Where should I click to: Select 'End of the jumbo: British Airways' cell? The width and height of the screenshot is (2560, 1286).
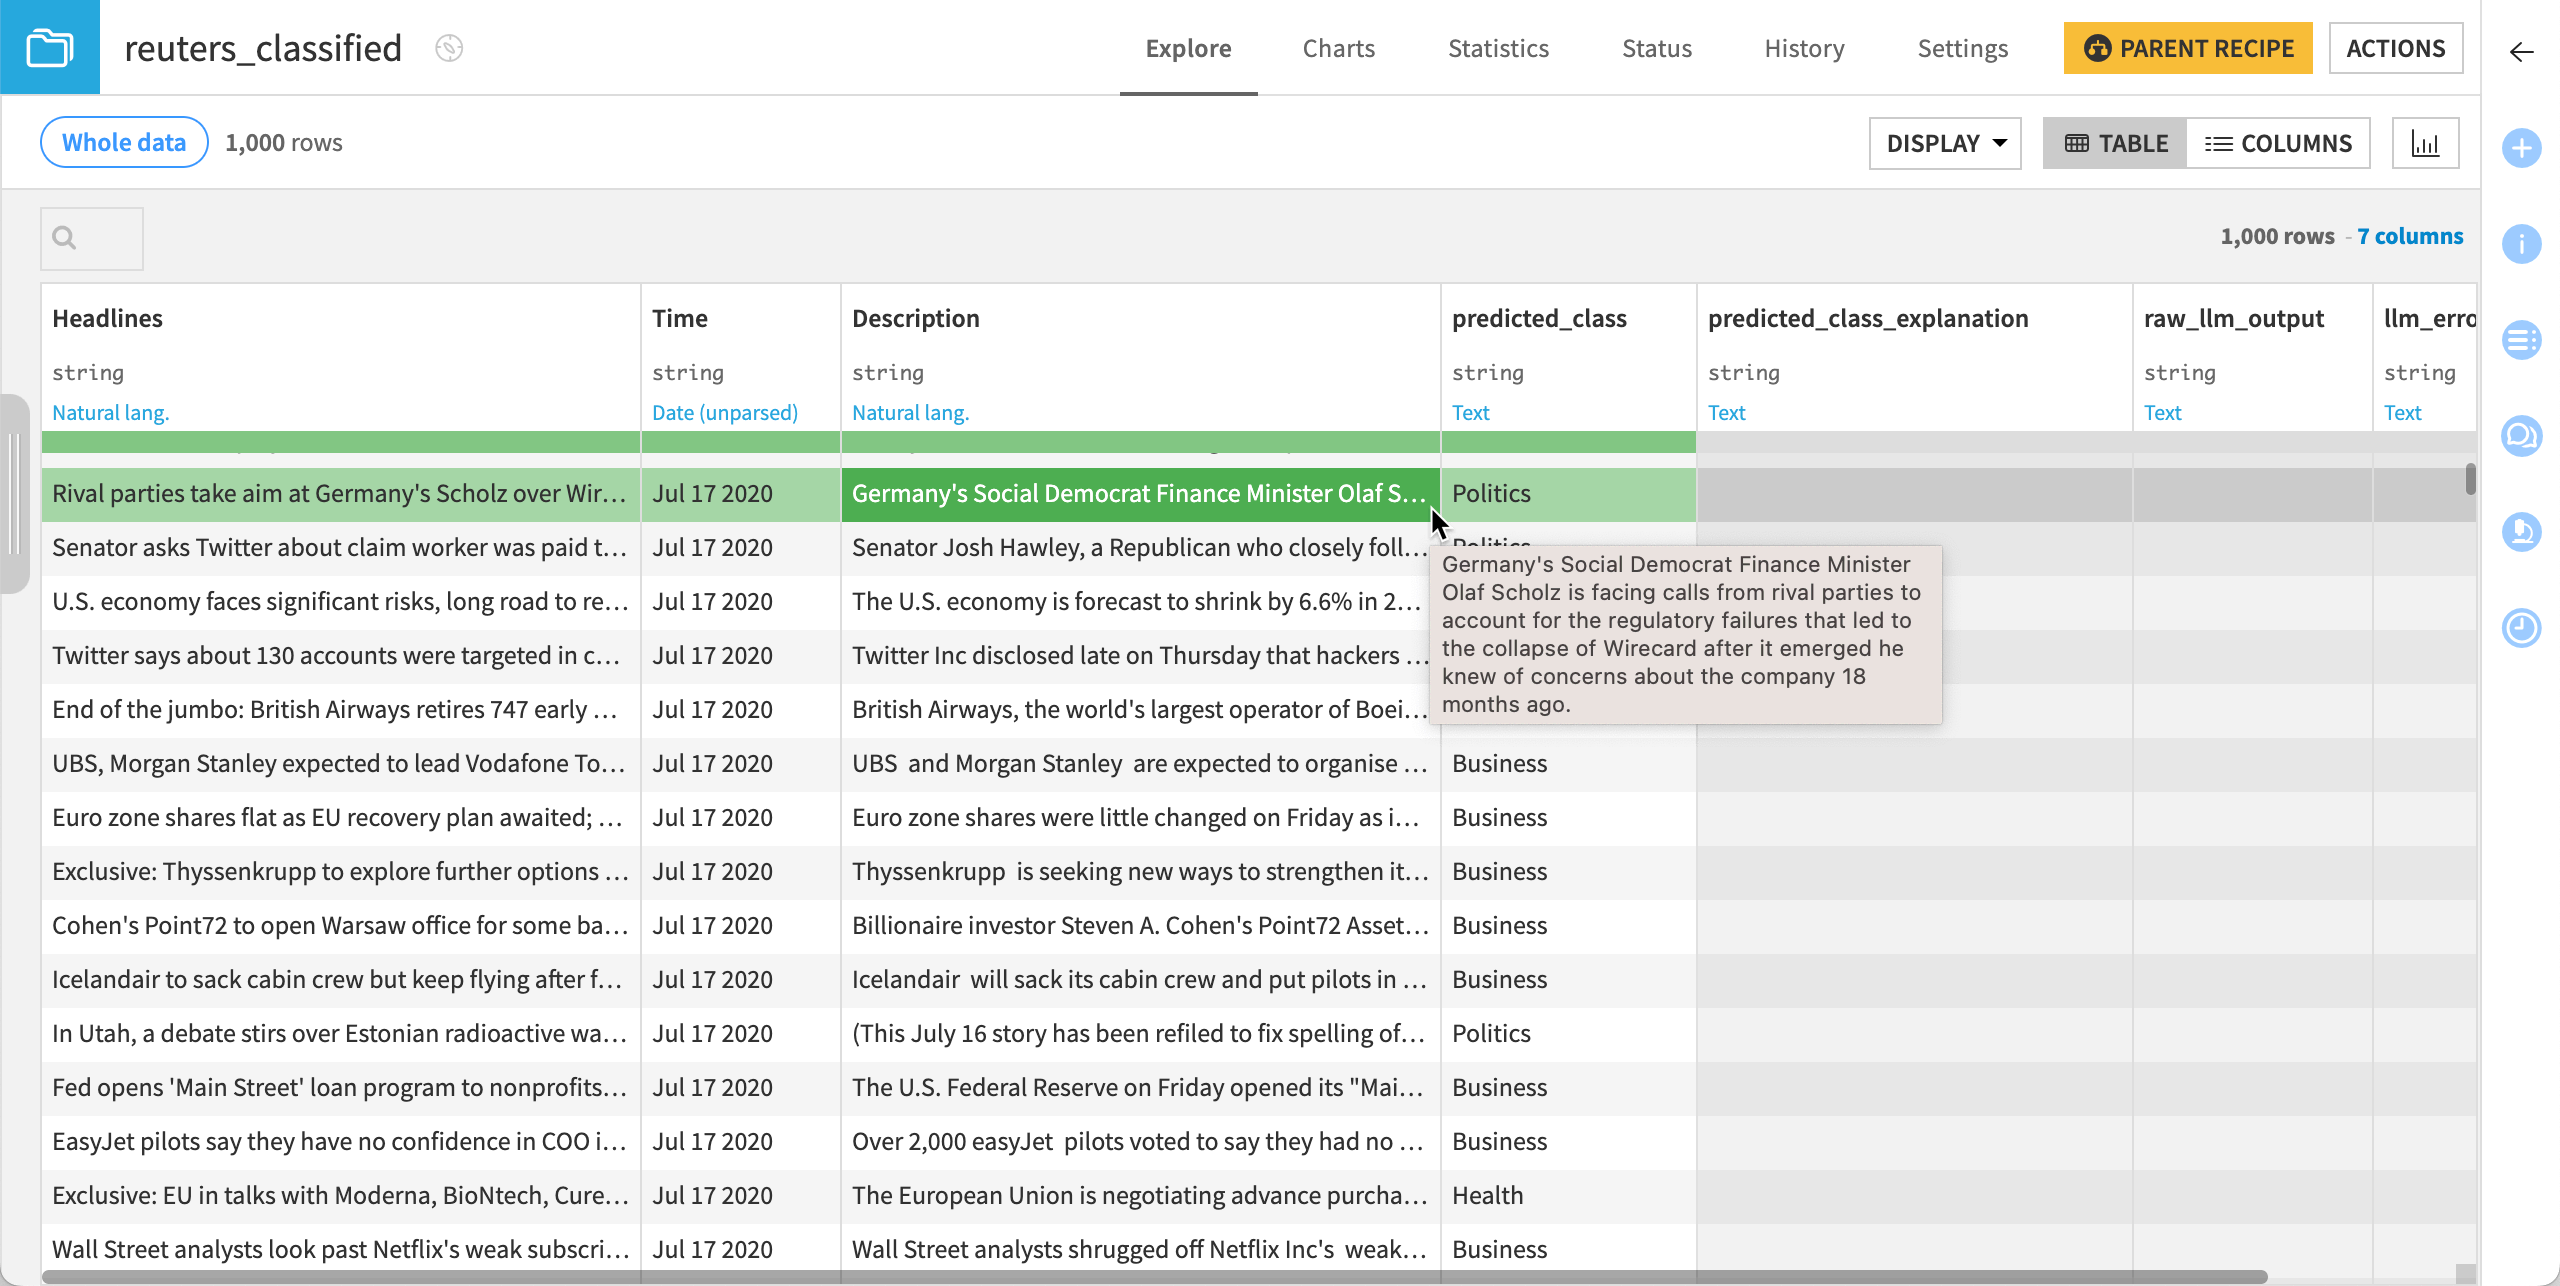point(341,710)
